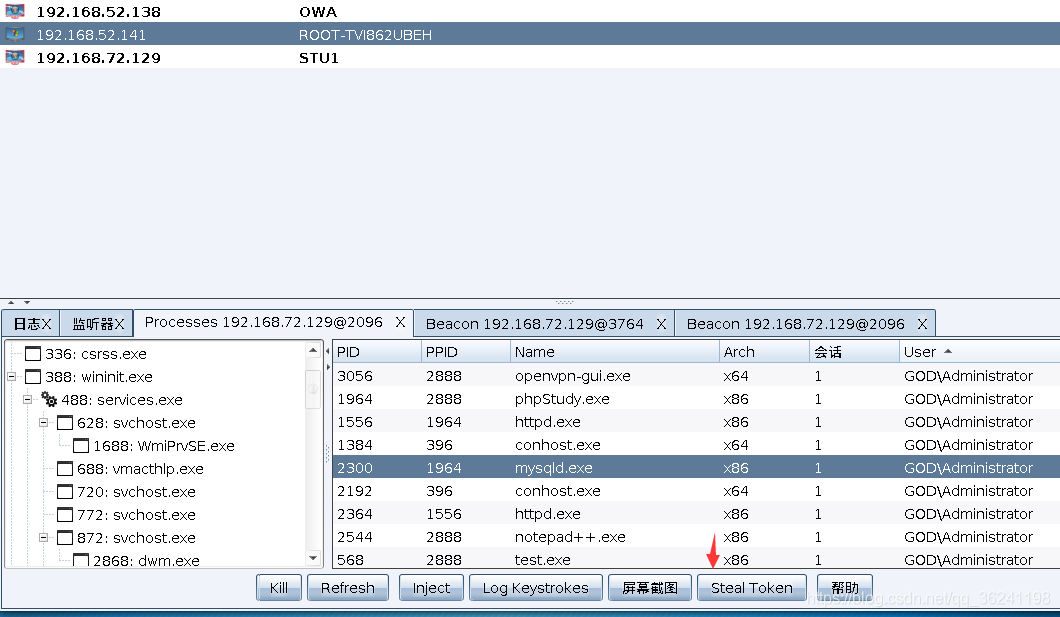Viewport: 1060px width, 617px height.
Task: Select the mysqld.exe process row
Action: click(696, 468)
